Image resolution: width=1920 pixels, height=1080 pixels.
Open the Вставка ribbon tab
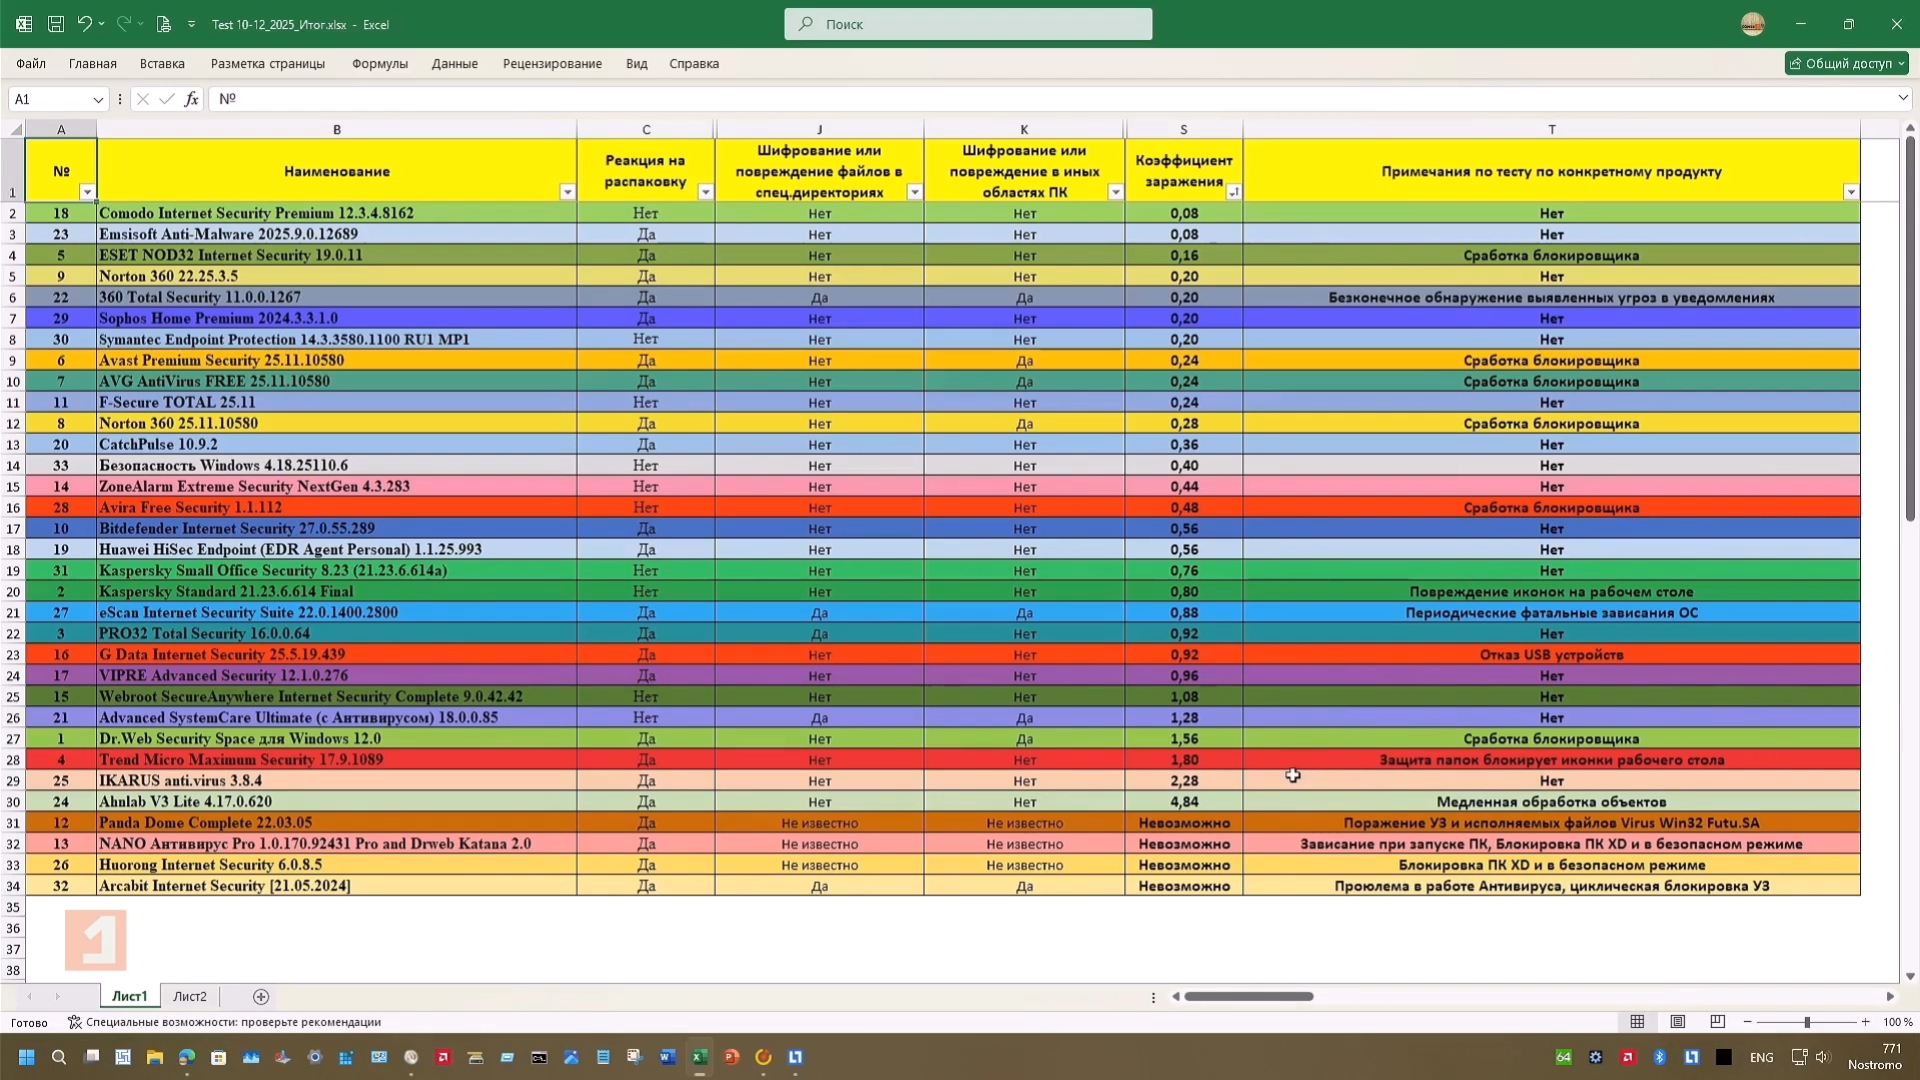tap(162, 63)
